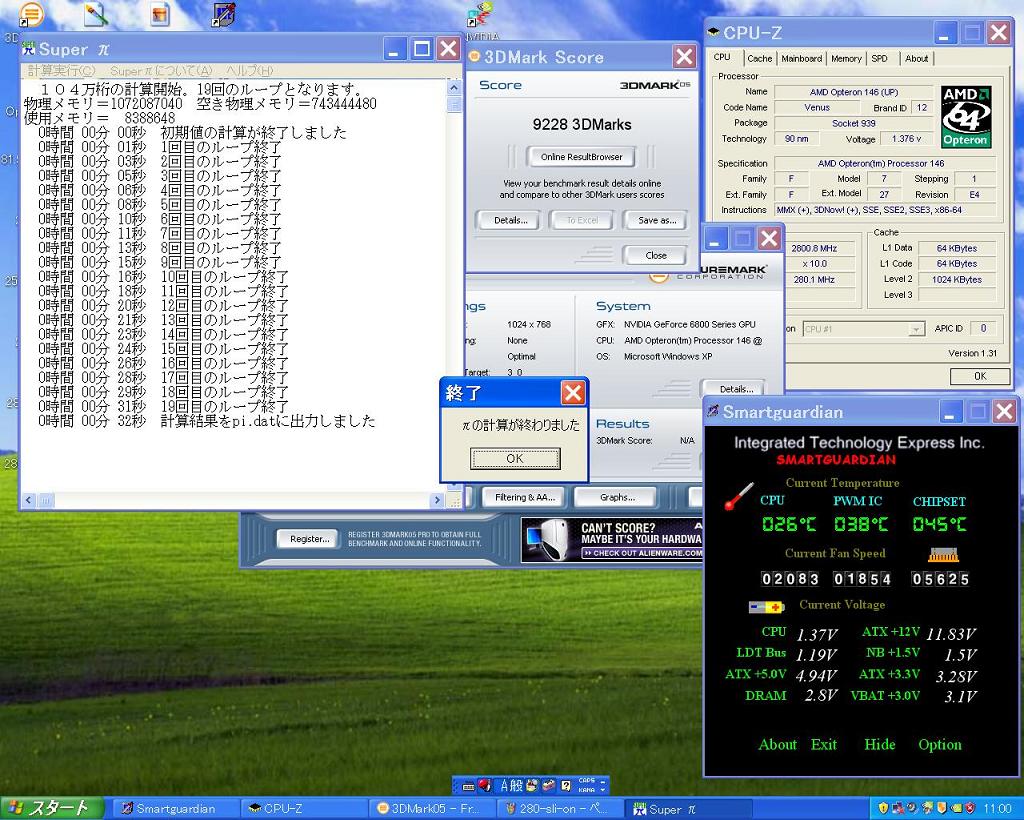Click Graphs... button in 3DMark05
The height and width of the screenshot is (820, 1024).
[616, 497]
